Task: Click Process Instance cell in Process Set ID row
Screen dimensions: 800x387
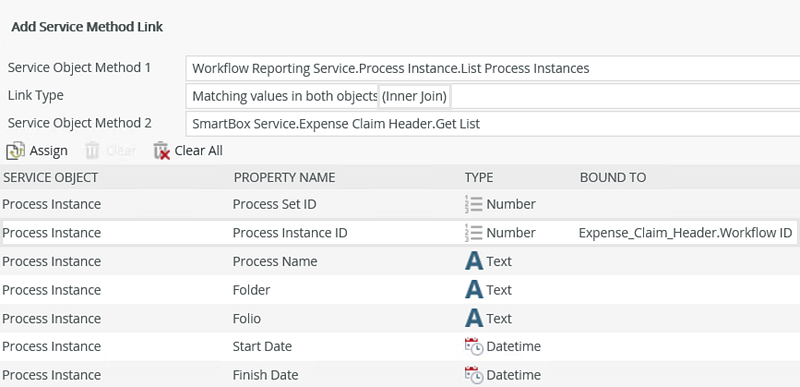Action: [52, 204]
